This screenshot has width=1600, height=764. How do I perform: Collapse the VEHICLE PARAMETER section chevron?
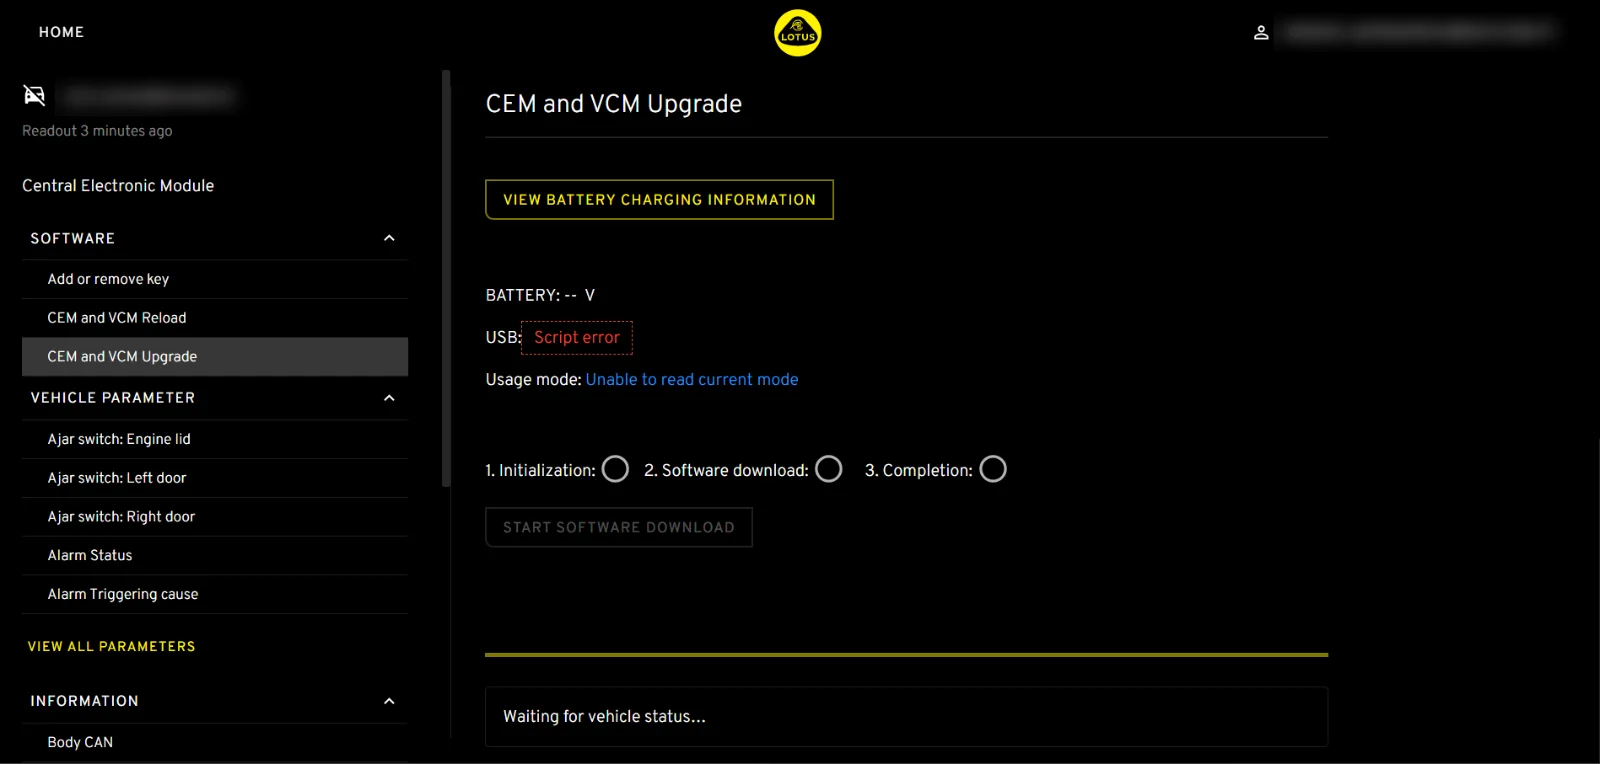389,398
